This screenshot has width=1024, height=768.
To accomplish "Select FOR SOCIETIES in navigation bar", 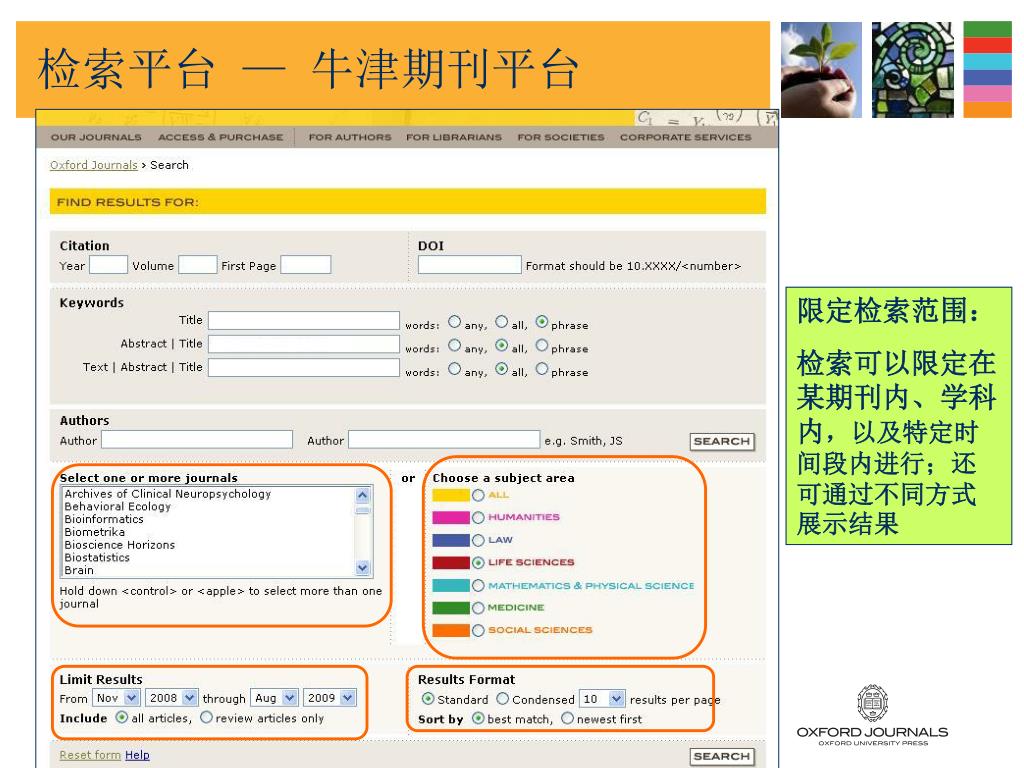I will point(561,137).
